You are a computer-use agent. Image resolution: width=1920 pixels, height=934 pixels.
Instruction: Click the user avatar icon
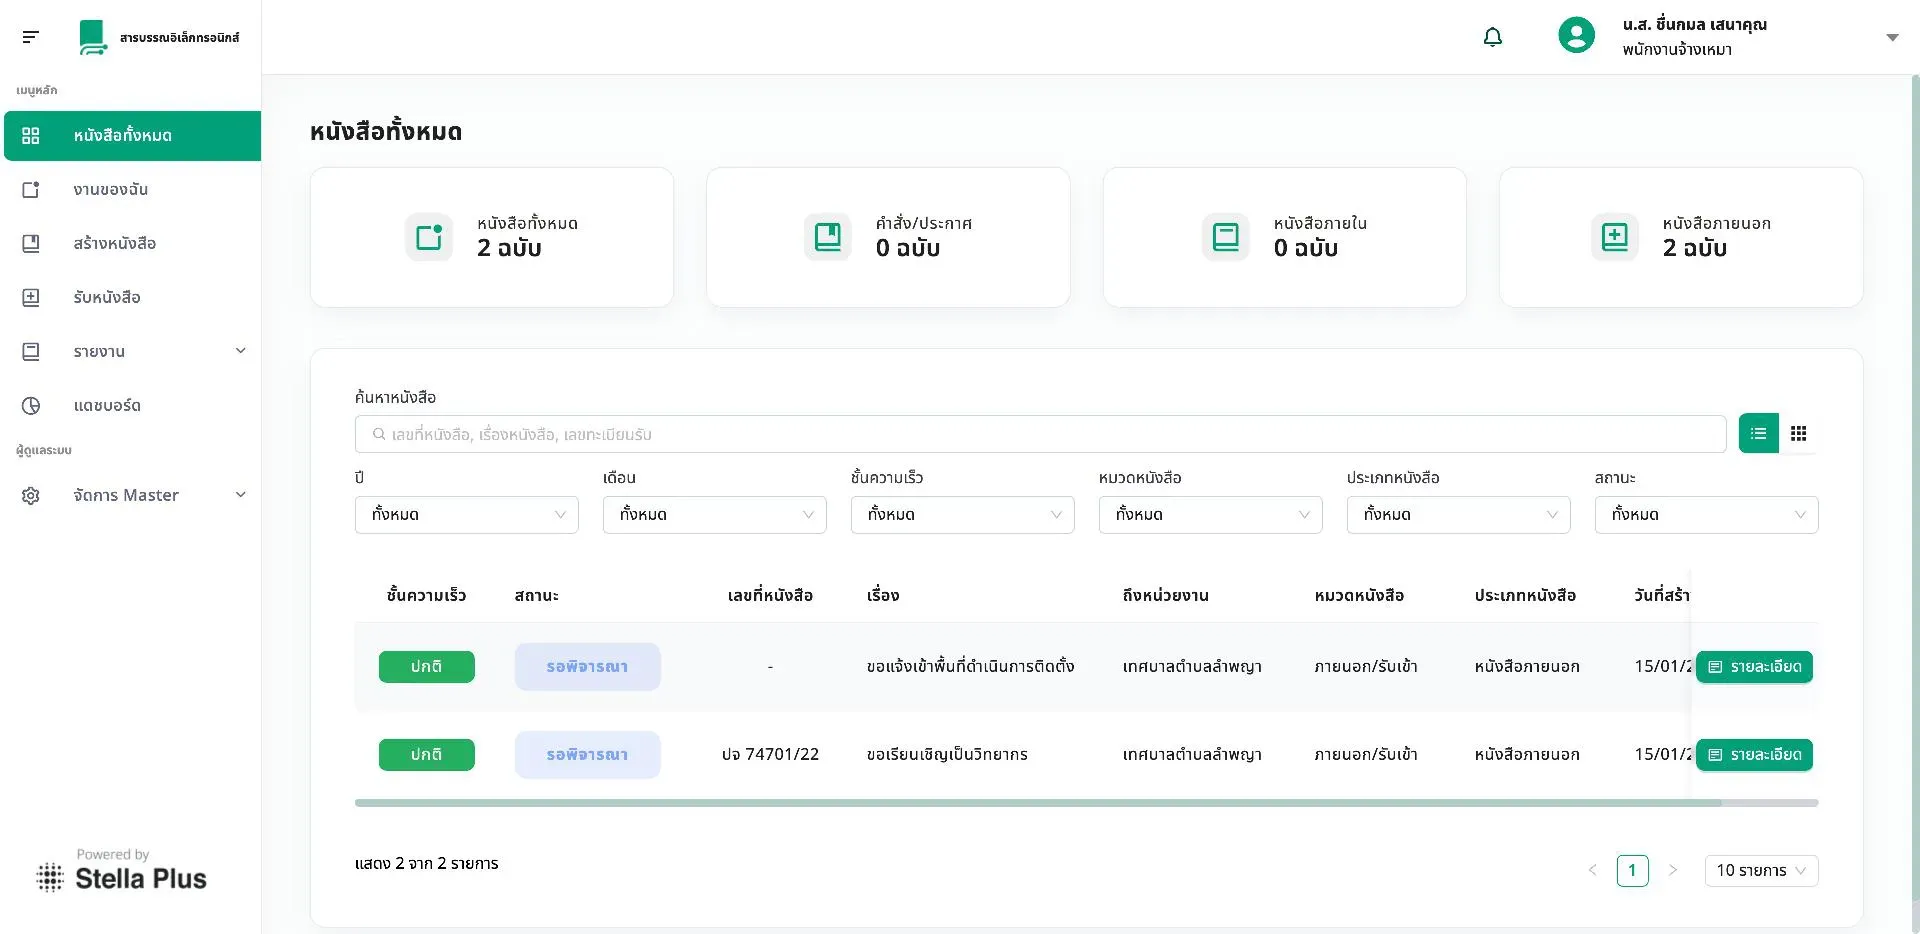point(1576,36)
